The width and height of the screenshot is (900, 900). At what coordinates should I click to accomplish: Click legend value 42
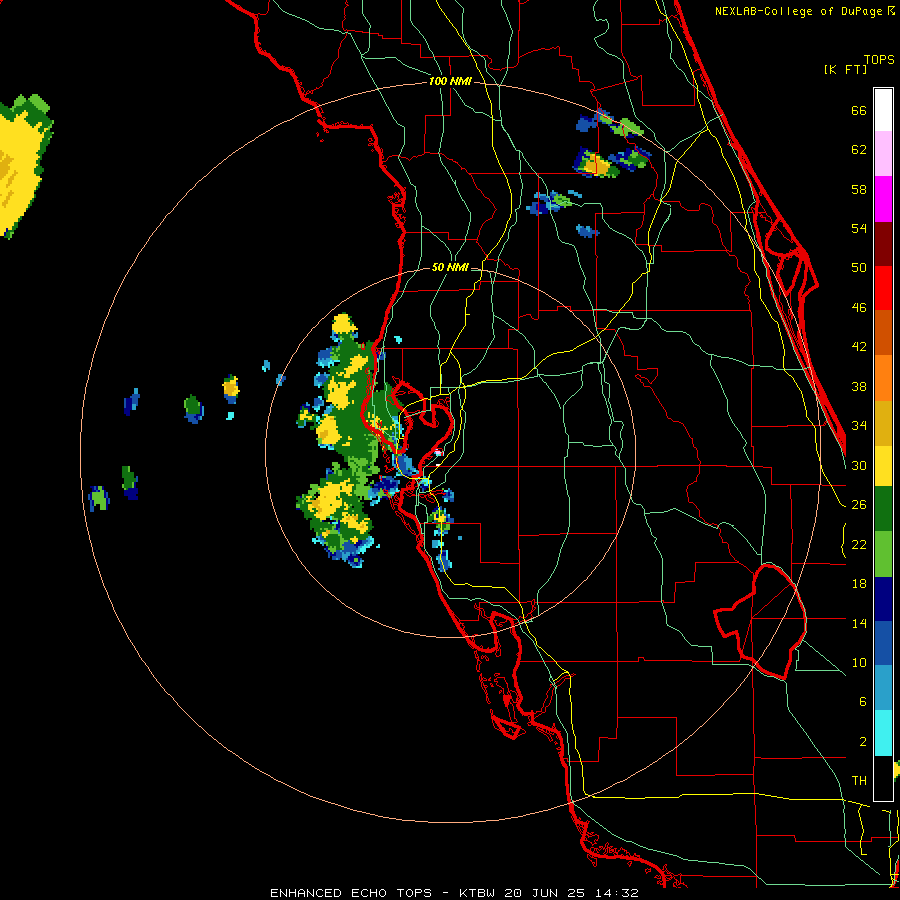[859, 347]
